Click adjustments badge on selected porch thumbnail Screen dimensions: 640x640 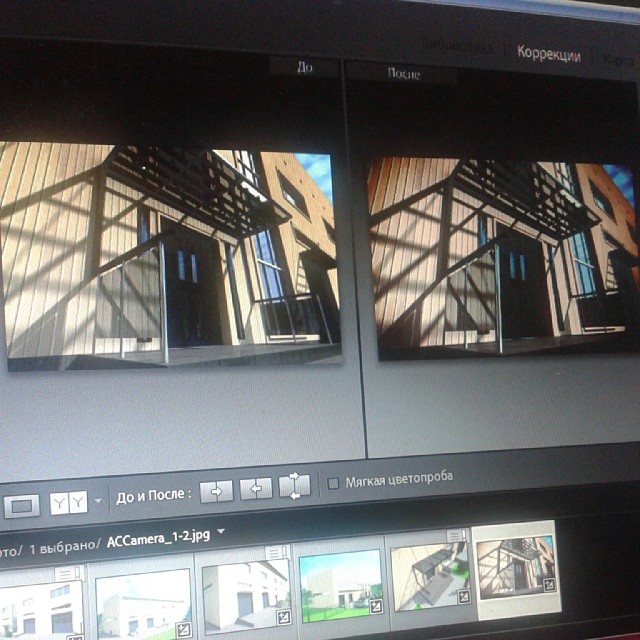pos(549,585)
